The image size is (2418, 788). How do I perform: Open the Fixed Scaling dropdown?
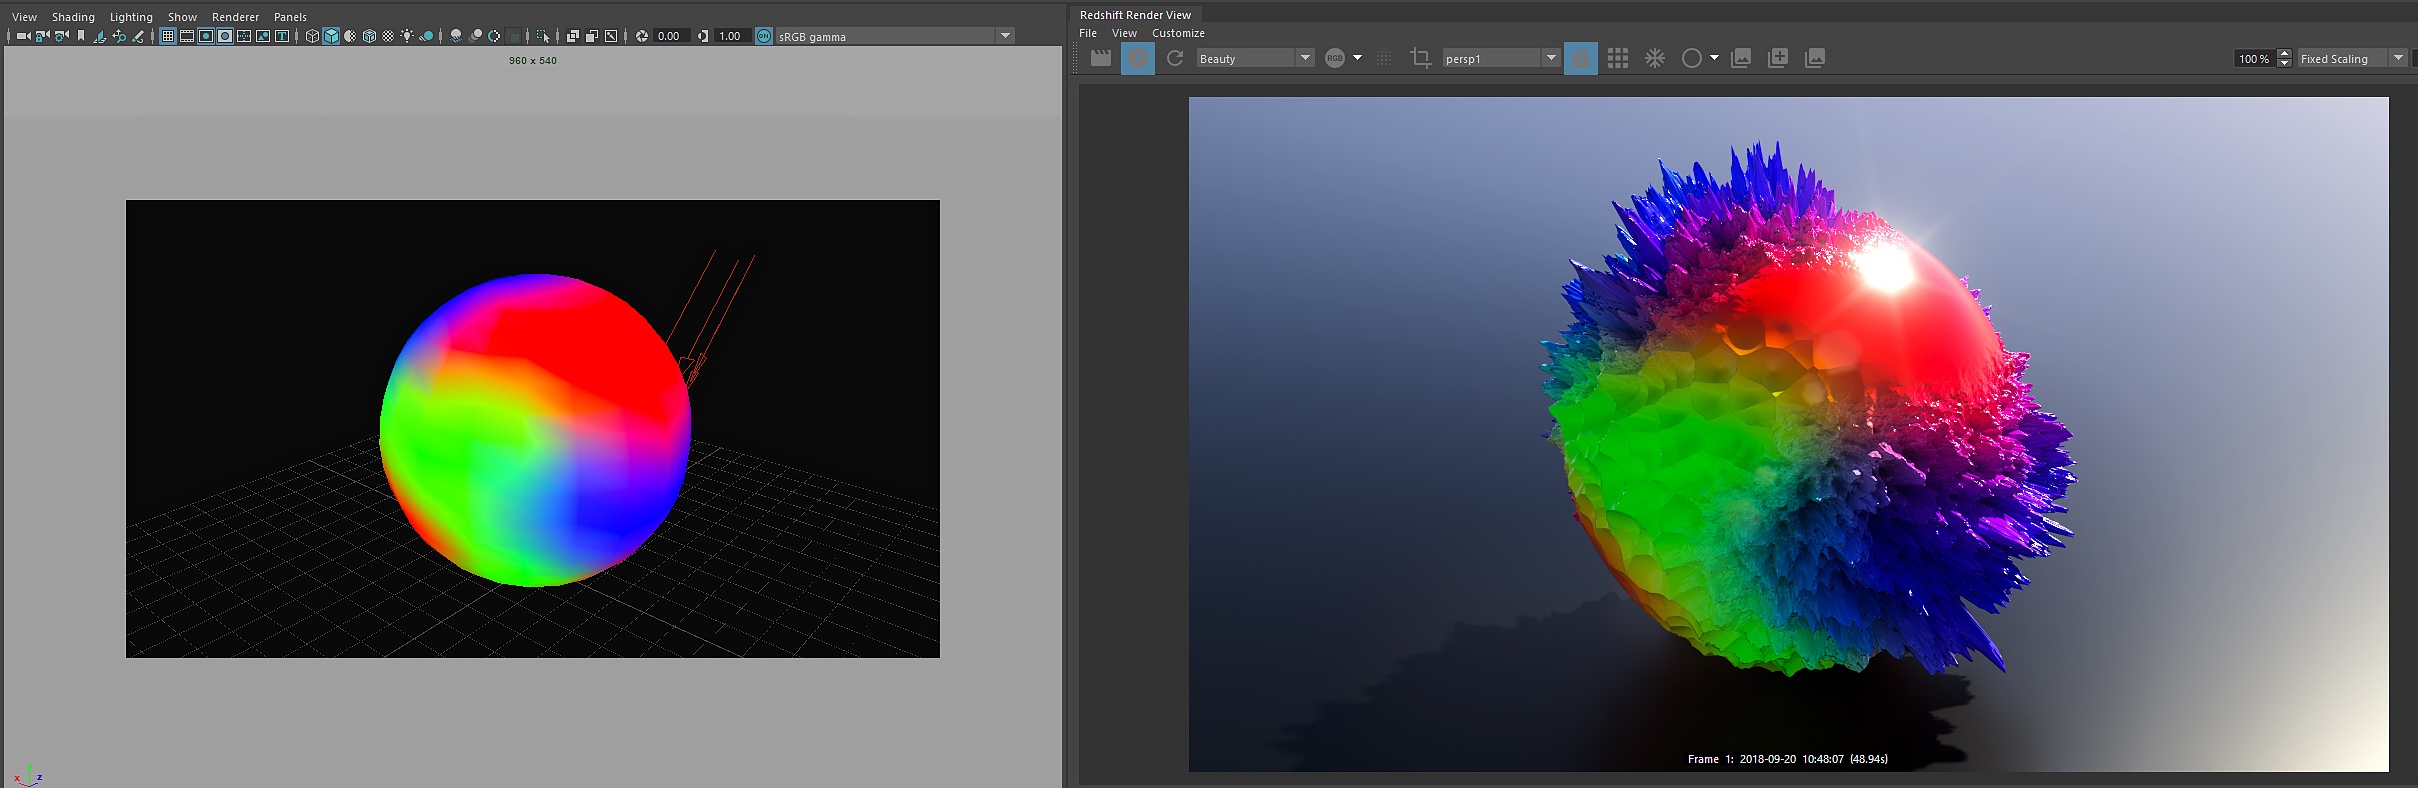(x=2351, y=58)
